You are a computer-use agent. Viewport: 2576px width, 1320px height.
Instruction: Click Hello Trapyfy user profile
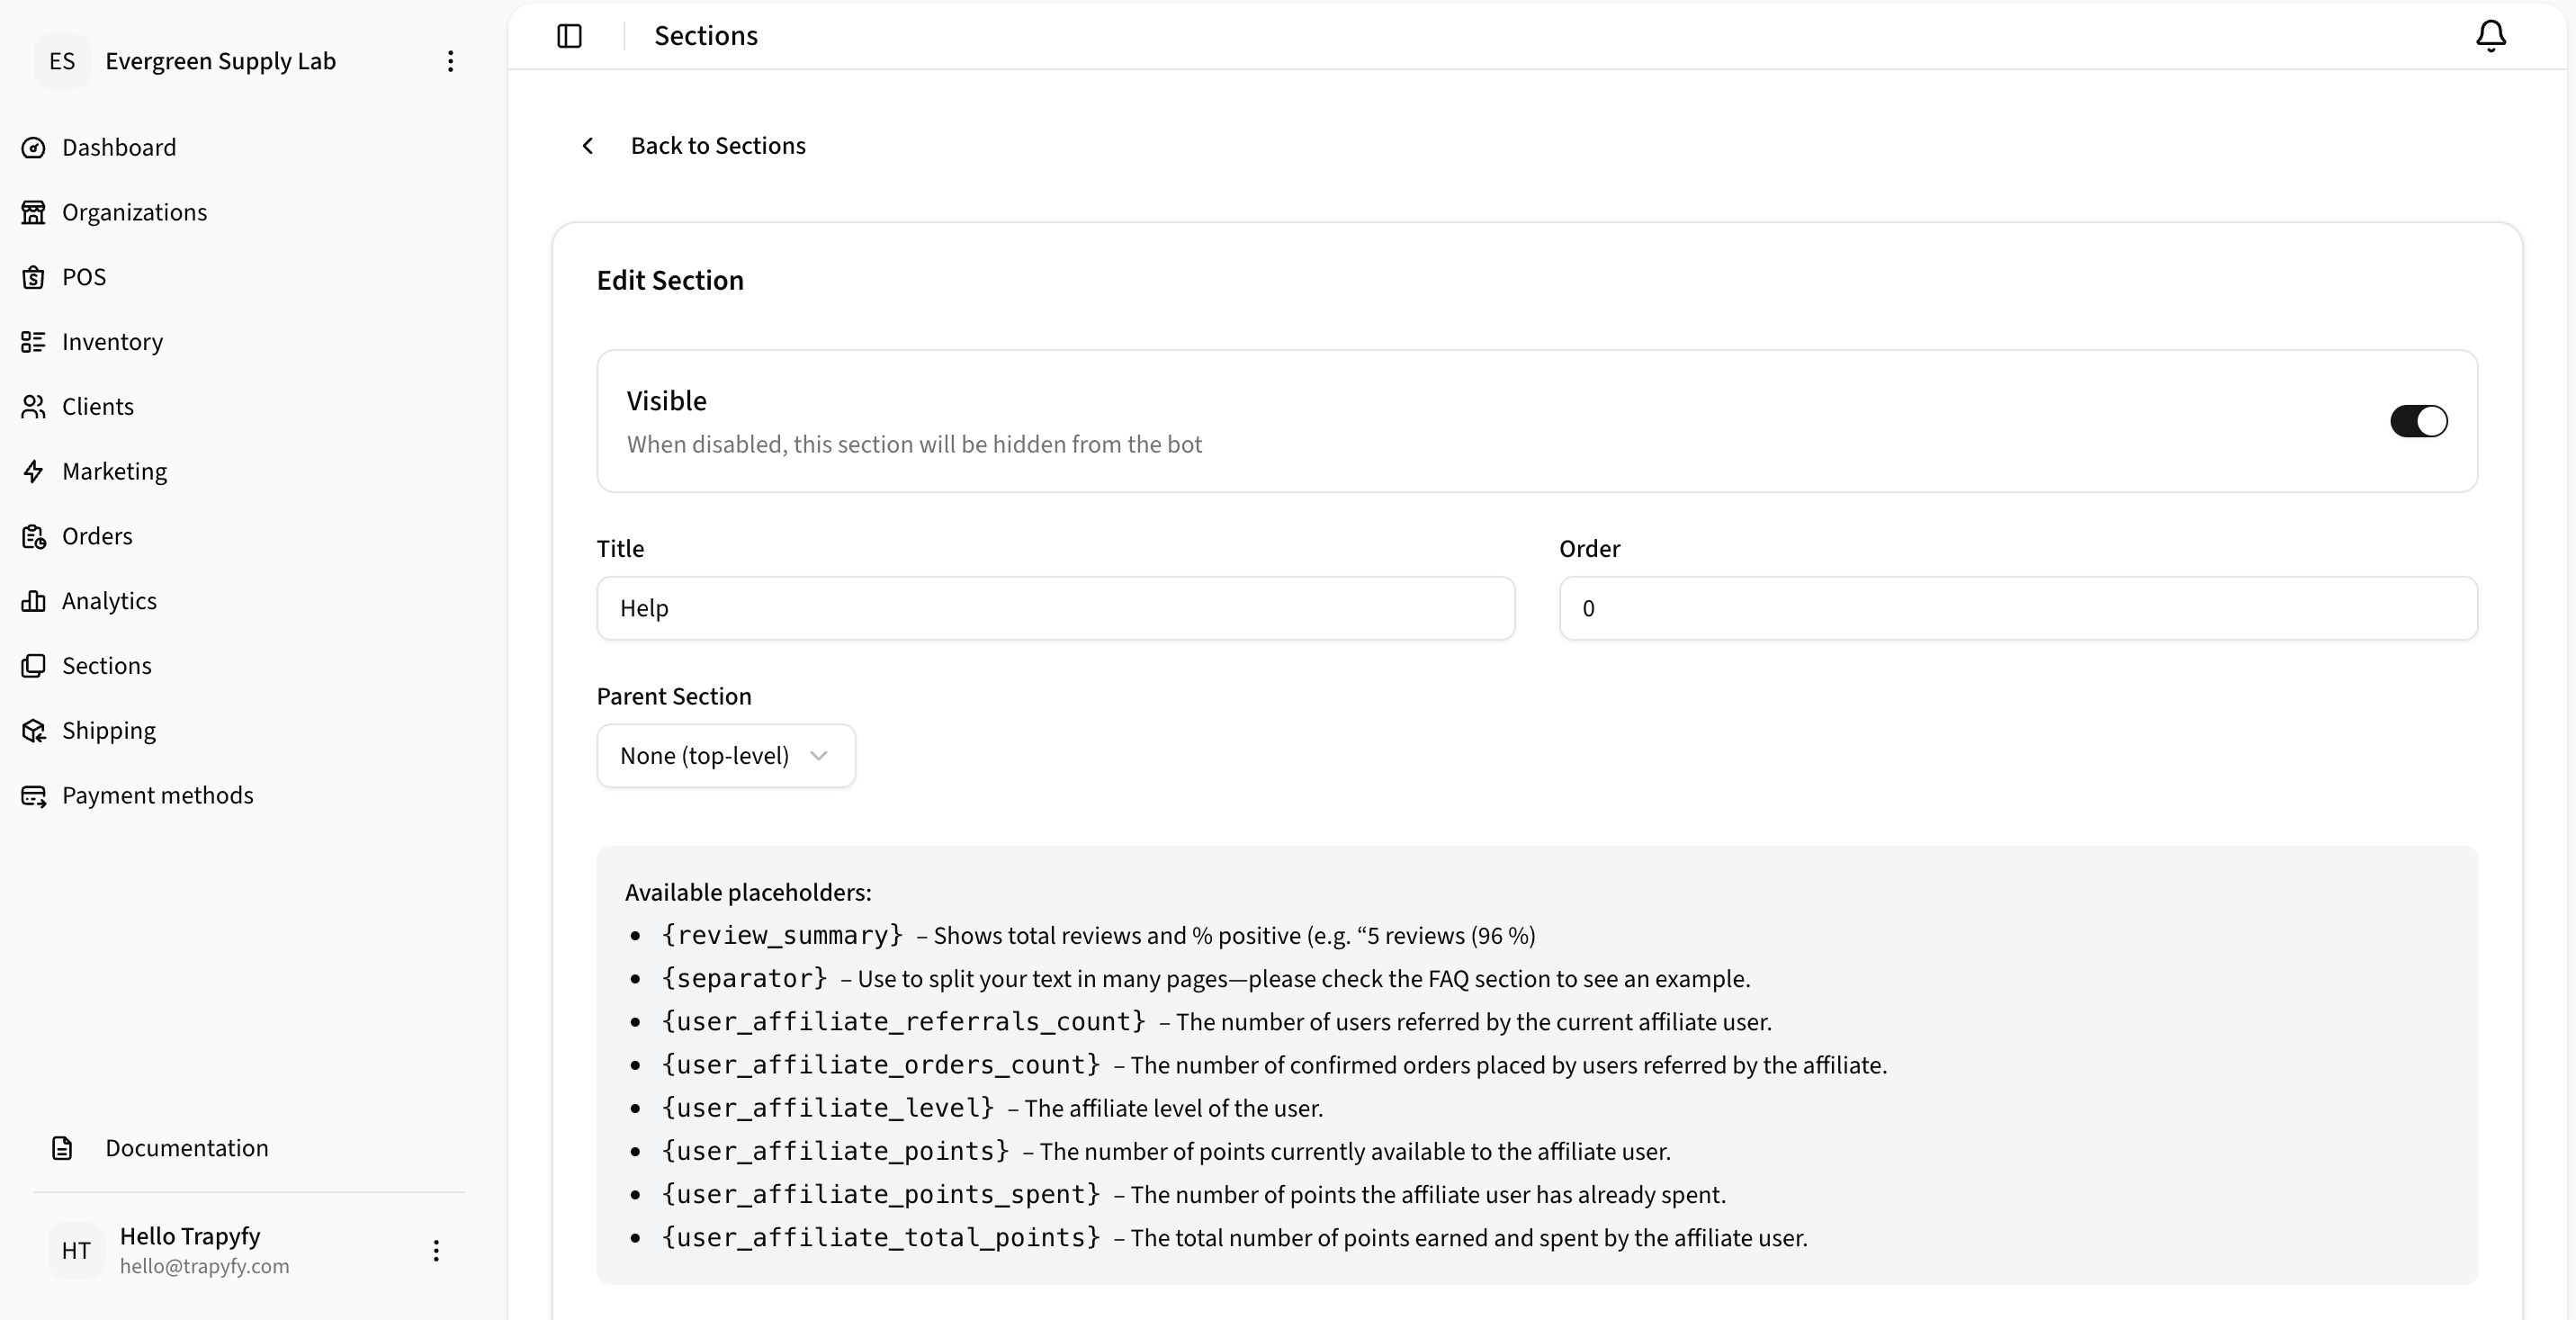coord(190,1236)
